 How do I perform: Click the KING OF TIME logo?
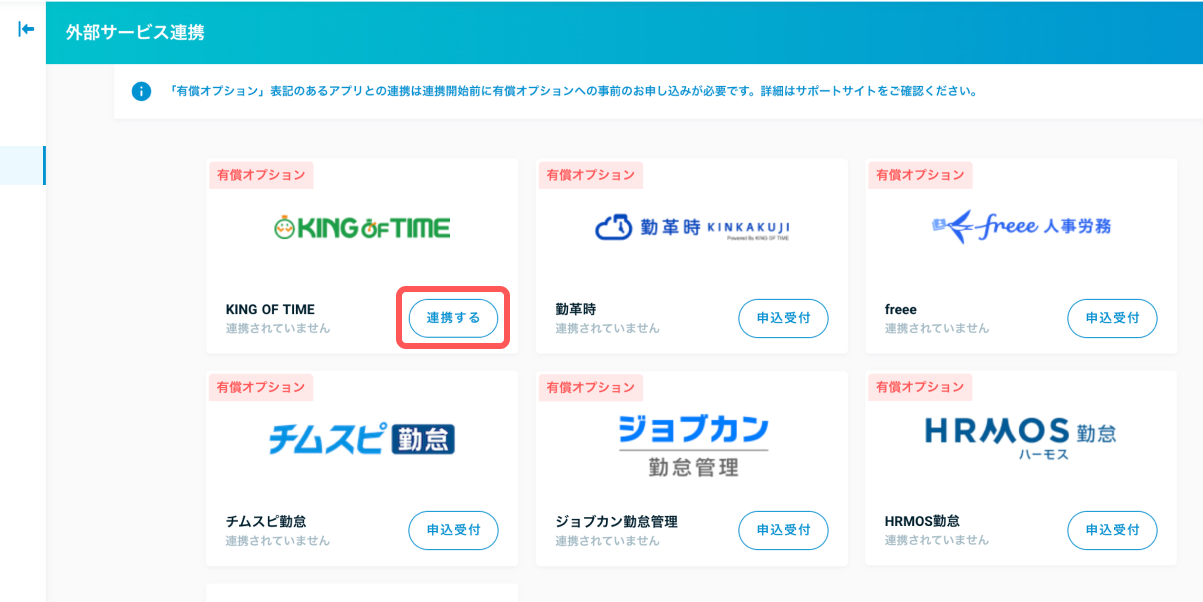click(362, 229)
